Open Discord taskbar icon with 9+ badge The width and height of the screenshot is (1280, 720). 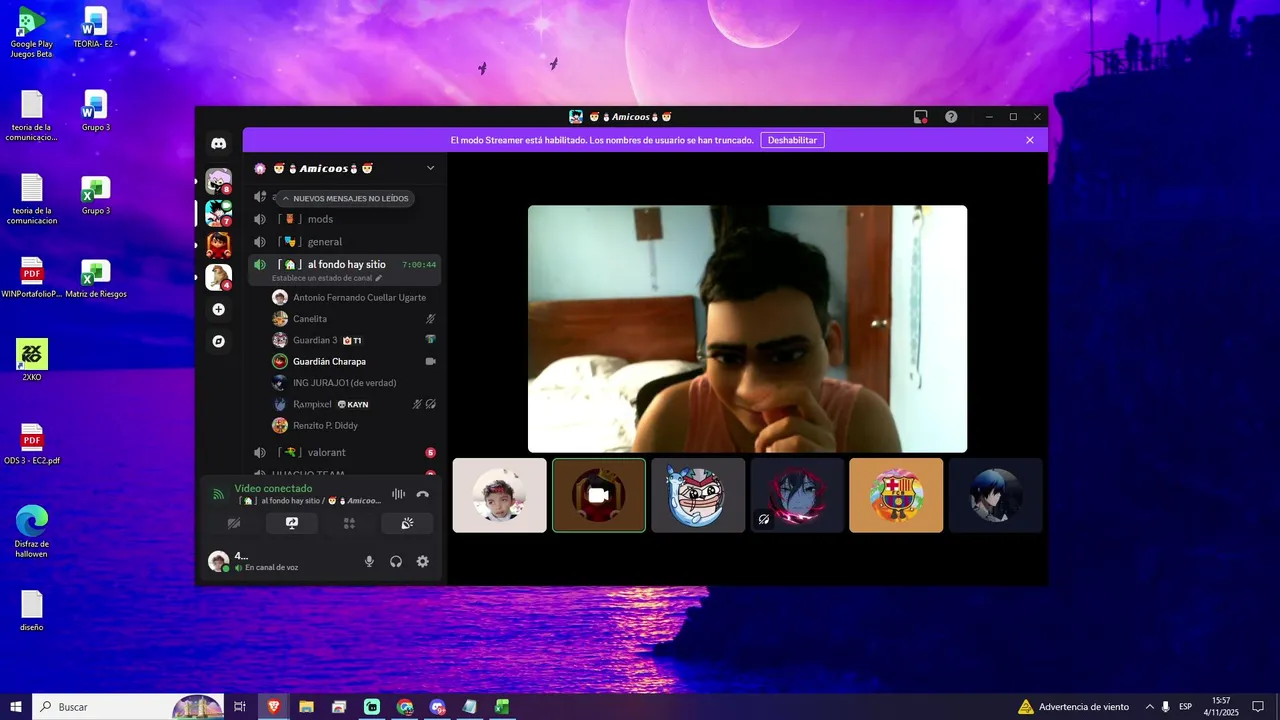pyautogui.click(x=437, y=707)
